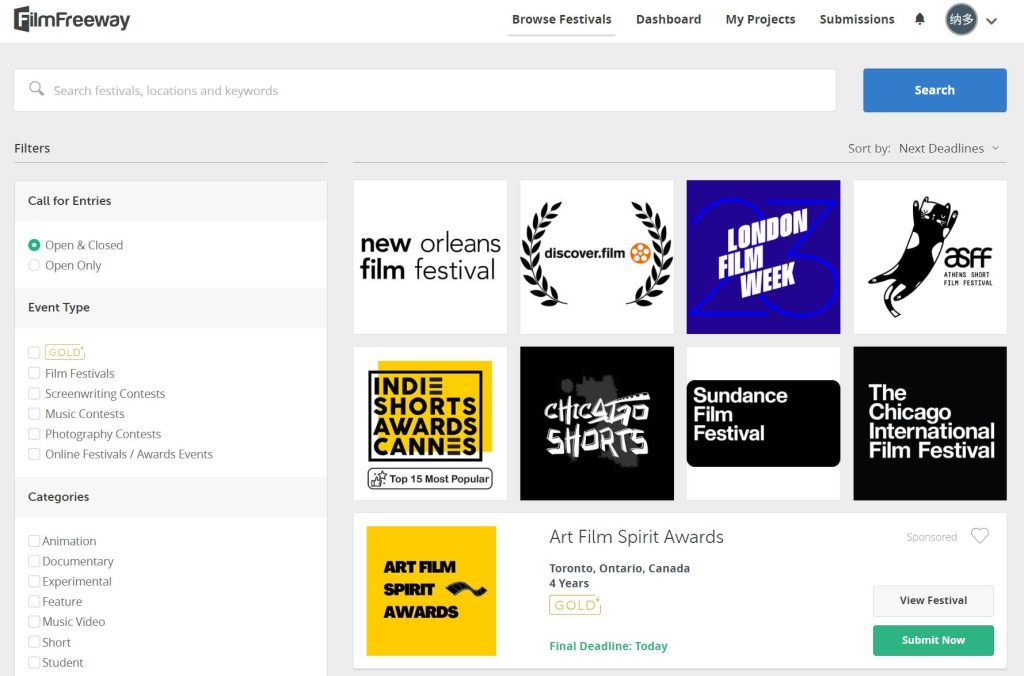Check Screenwriting Contests checkbox
The image size is (1024, 676).
click(x=34, y=393)
